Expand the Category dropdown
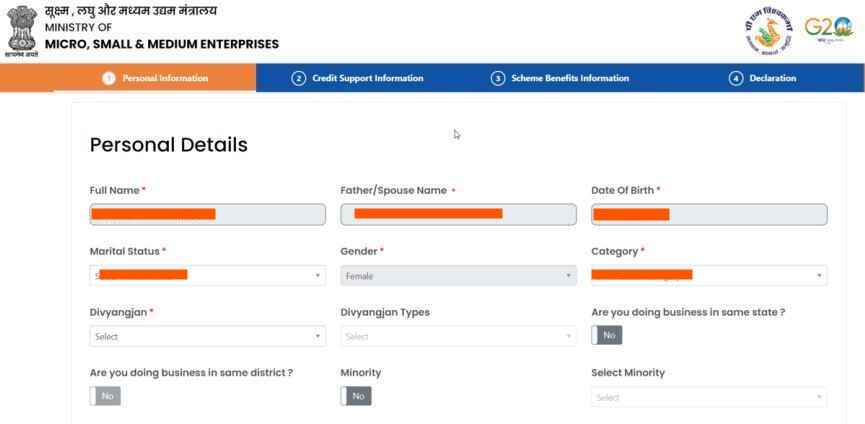 click(709, 275)
